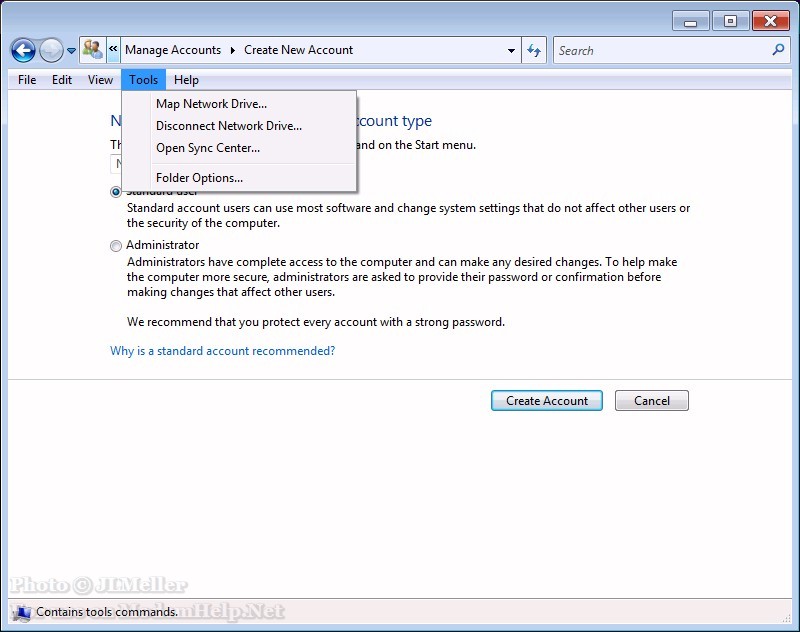Click the User Accounts icon in address bar

pos(93,50)
